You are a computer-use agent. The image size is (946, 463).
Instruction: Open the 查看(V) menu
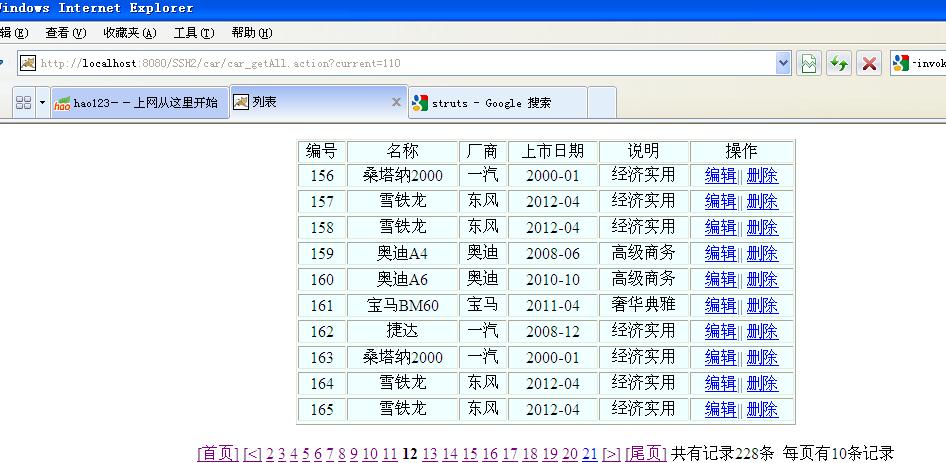pos(66,33)
